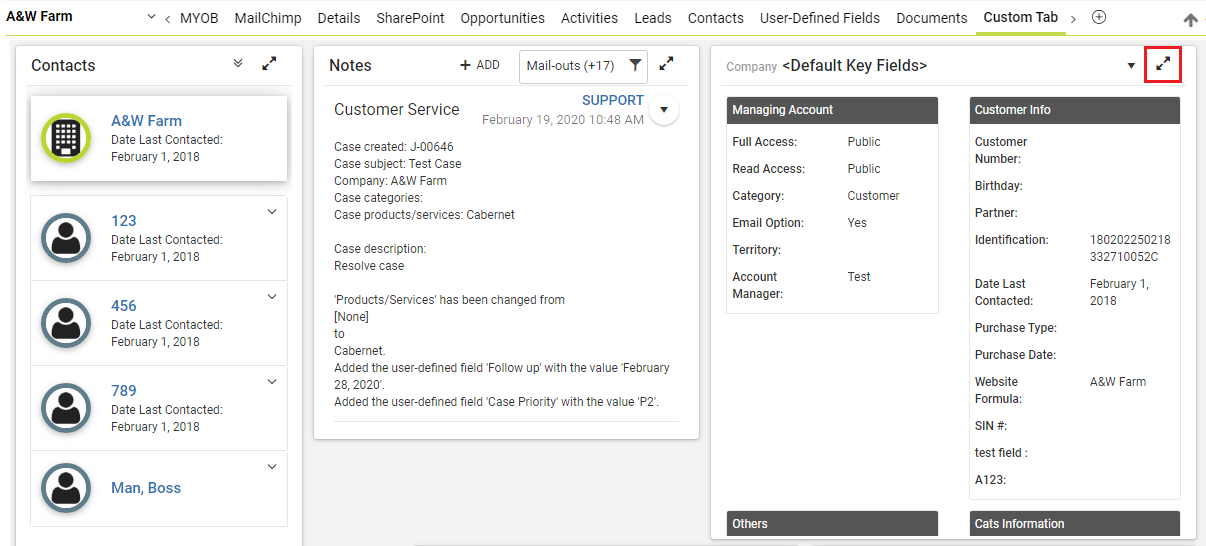Expand the Company key fields panel
This screenshot has height=546, width=1206.
click(1163, 64)
